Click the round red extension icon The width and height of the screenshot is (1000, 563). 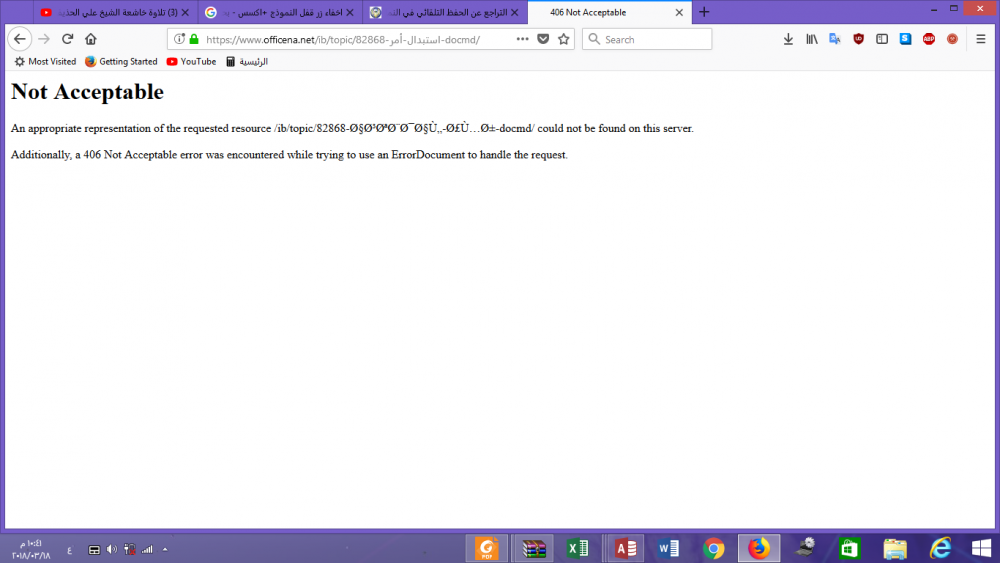[x=952, y=39]
